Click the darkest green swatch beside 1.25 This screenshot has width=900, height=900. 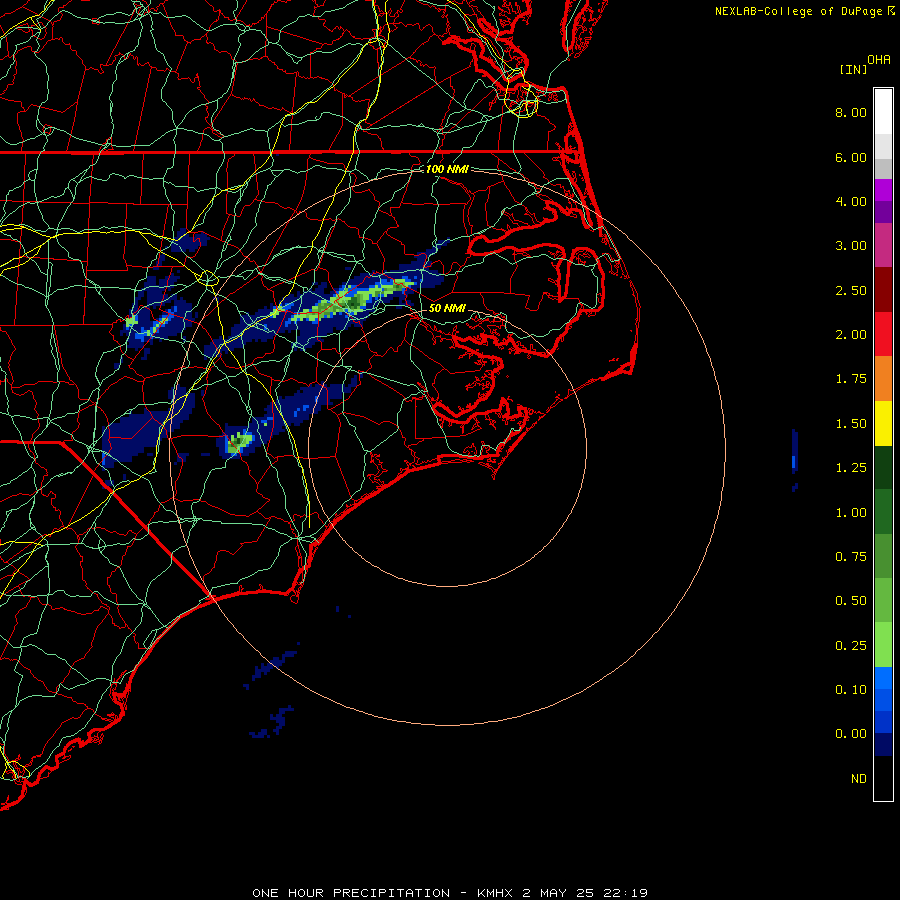coord(883,467)
